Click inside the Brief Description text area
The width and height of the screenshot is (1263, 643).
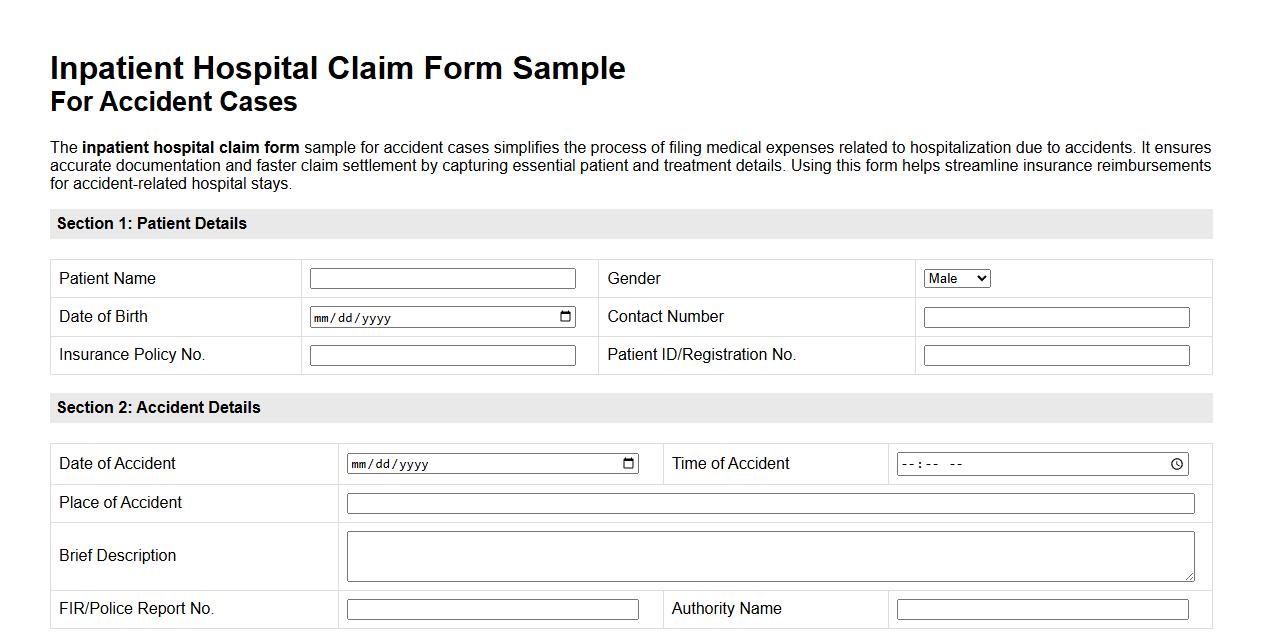[770, 553]
